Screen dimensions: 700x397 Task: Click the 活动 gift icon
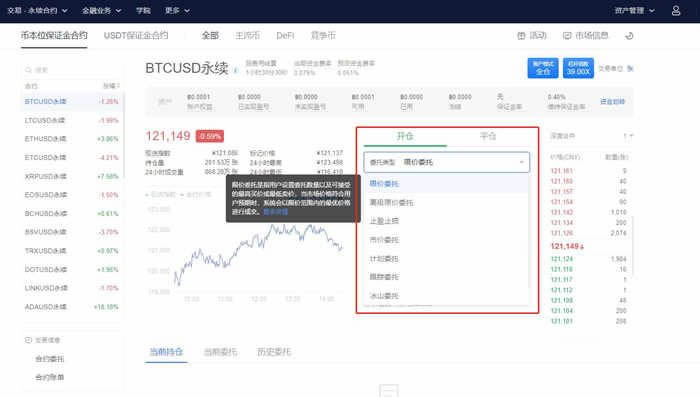tap(521, 36)
